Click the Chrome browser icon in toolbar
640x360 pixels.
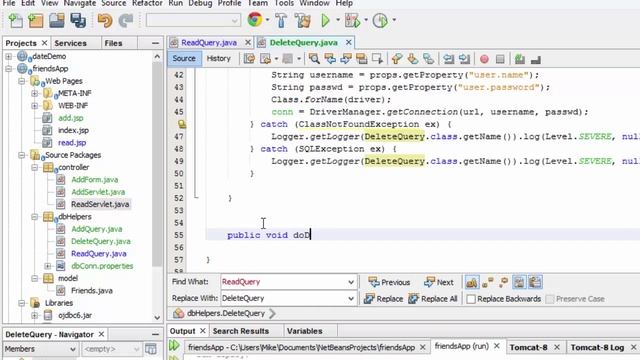click(x=255, y=20)
